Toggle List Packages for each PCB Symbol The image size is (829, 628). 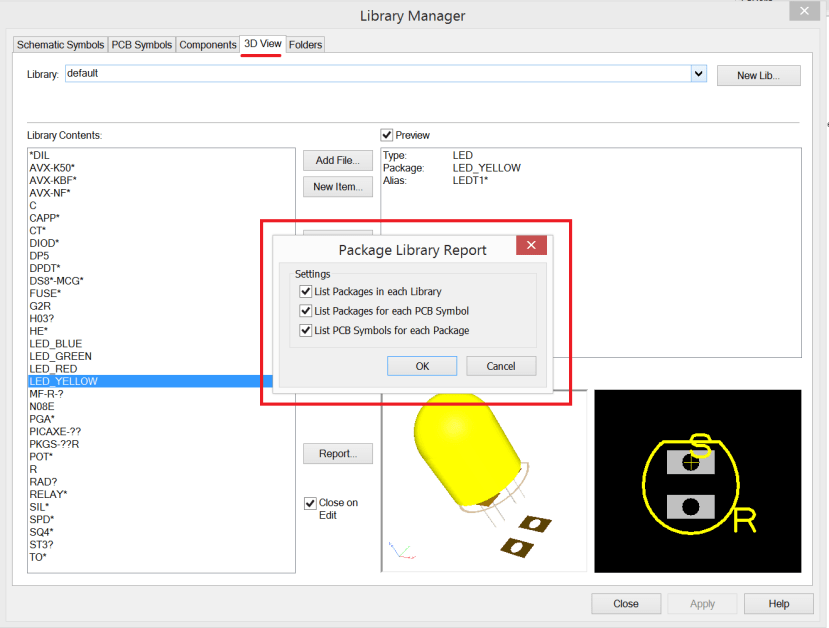tap(306, 311)
